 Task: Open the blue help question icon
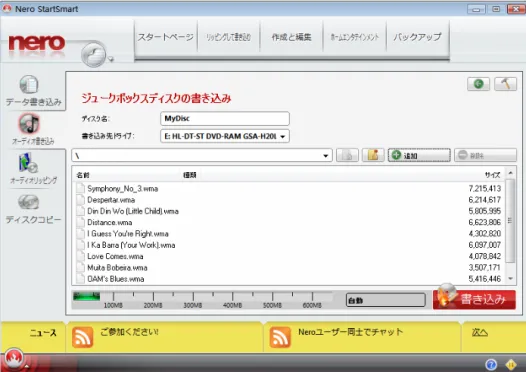pos(491,364)
